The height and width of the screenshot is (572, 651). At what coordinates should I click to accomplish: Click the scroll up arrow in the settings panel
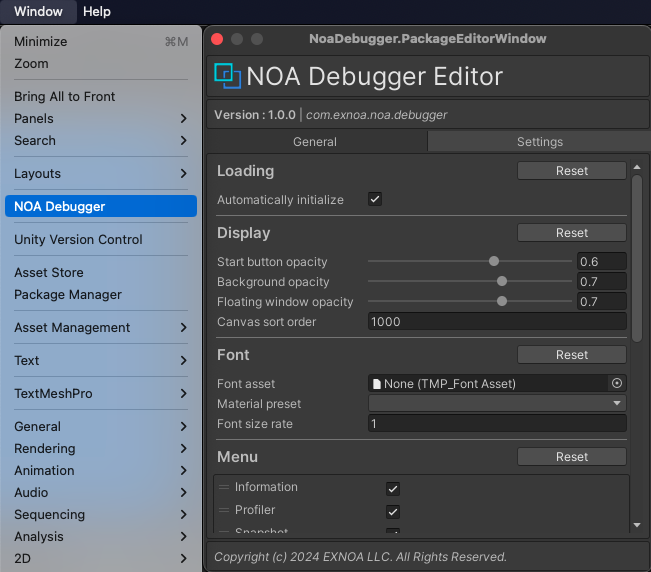637,167
